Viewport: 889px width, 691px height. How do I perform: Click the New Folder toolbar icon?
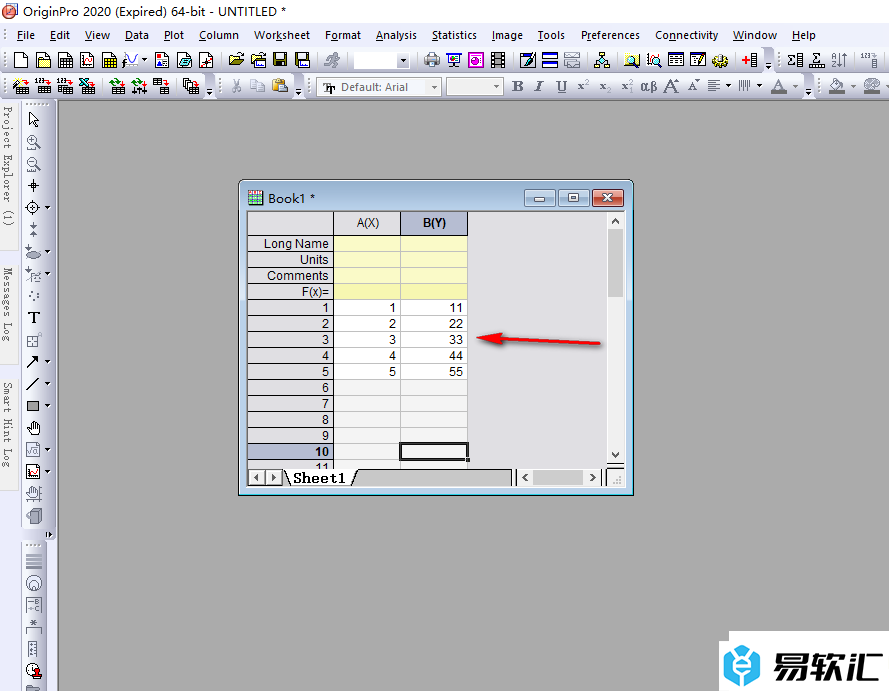tap(43, 60)
